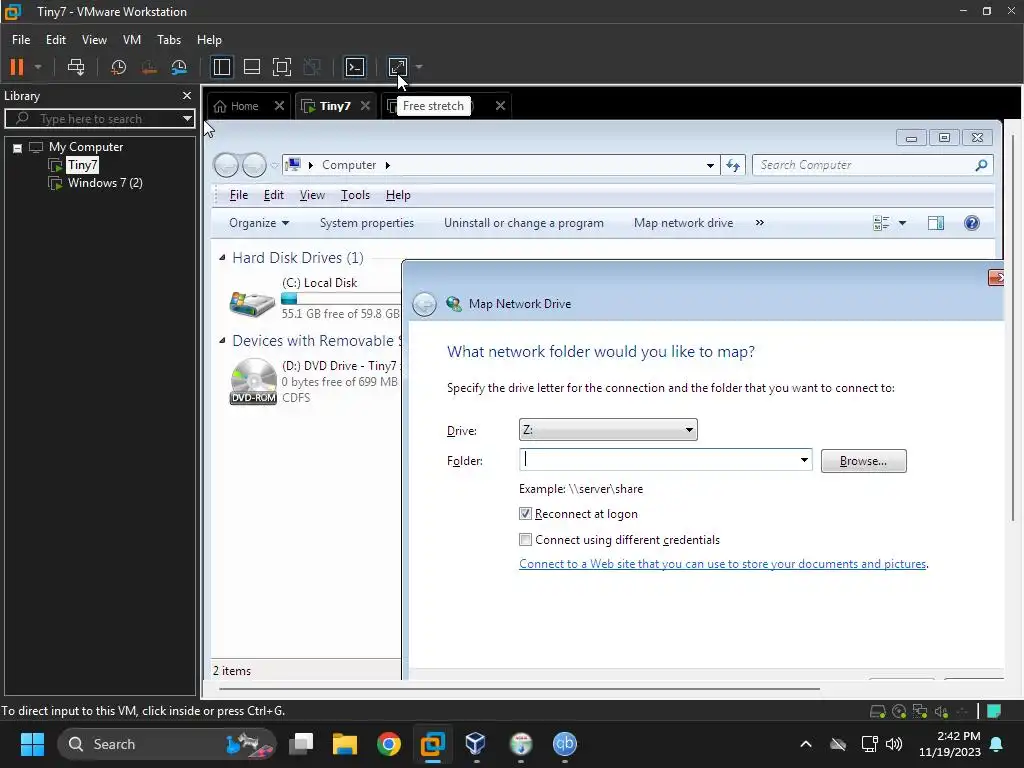Screen dimensions: 1024x768
Task: Click the back arrow in Map Network Drive
Action: (x=424, y=304)
